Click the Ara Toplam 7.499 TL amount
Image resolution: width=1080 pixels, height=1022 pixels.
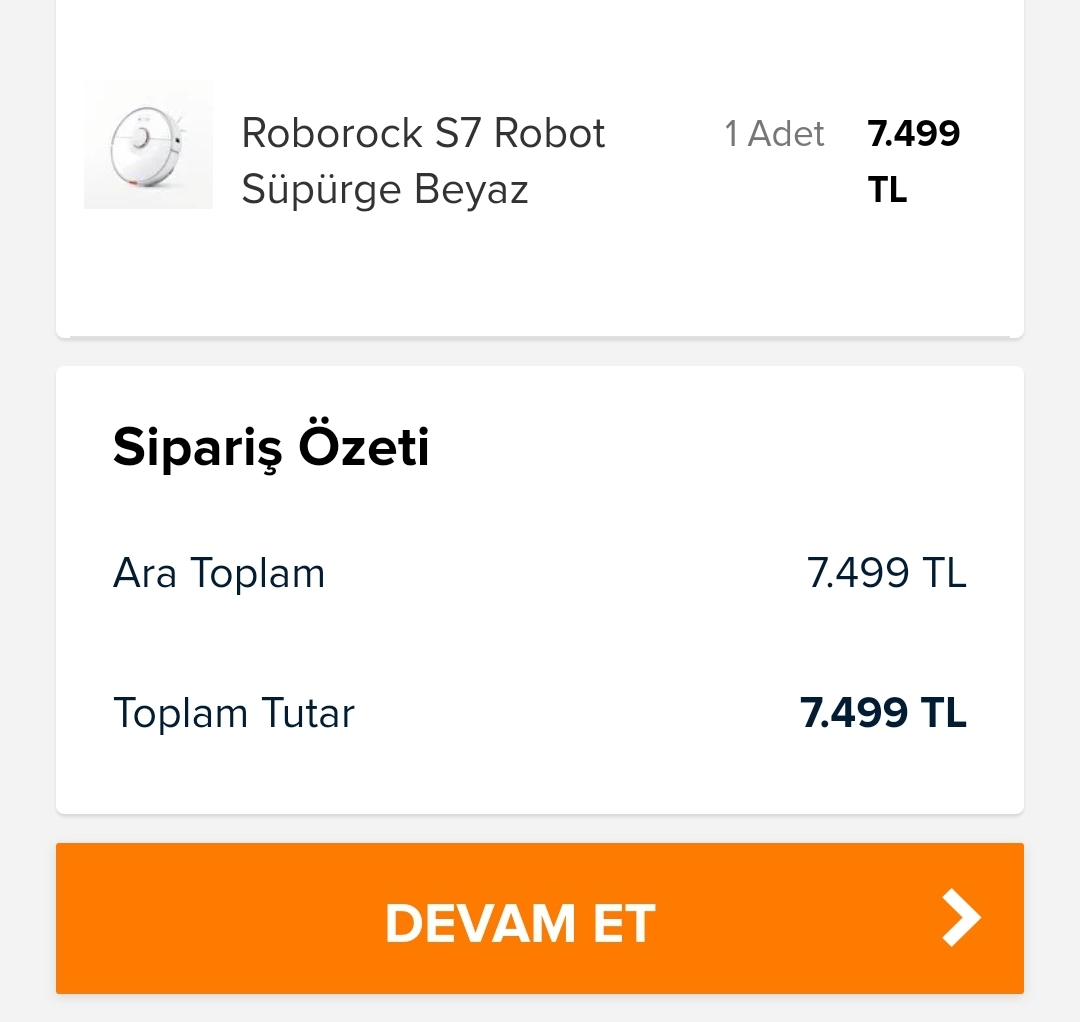(886, 573)
